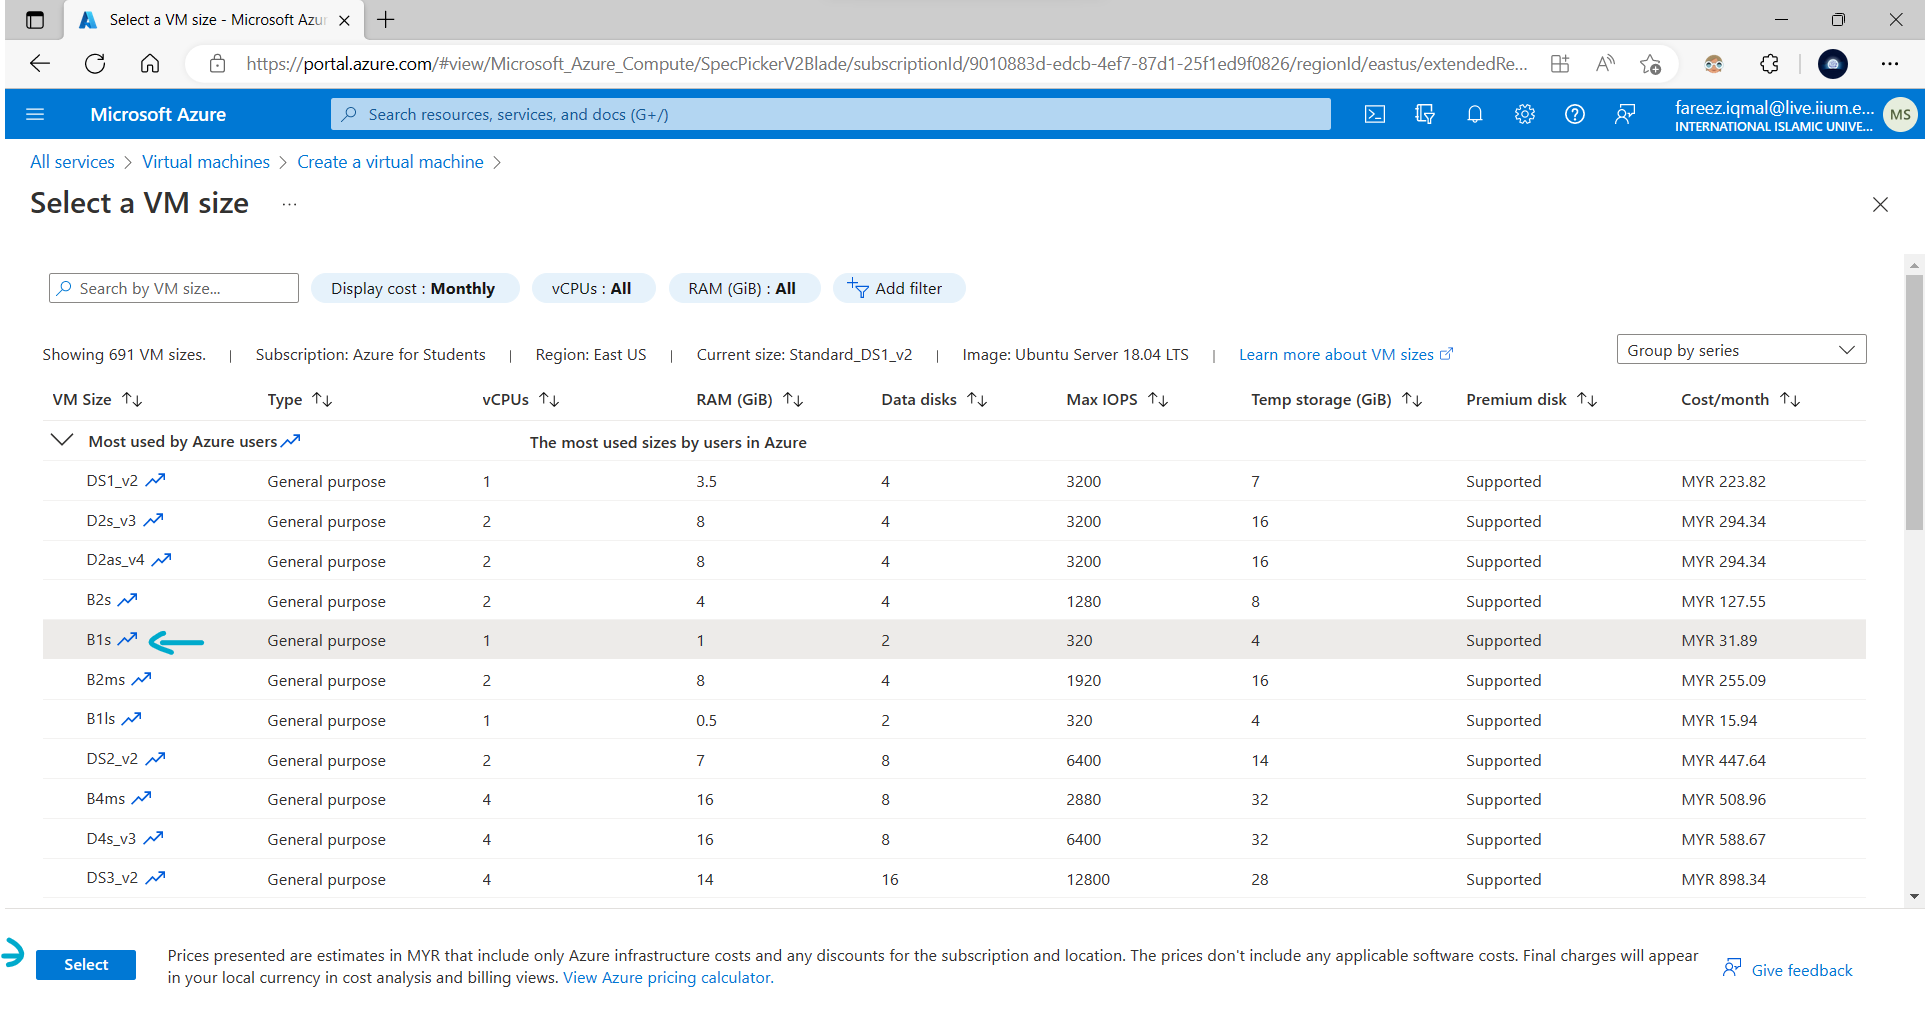Select the D2as_v4 VM size row
Viewport: 1925px width, 1020px height.
(x=954, y=560)
